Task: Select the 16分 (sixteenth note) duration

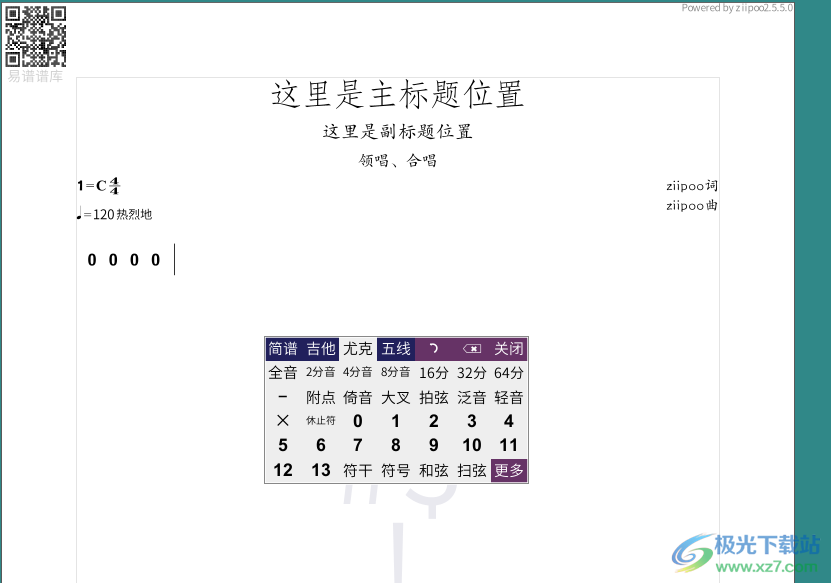Action: 432,372
